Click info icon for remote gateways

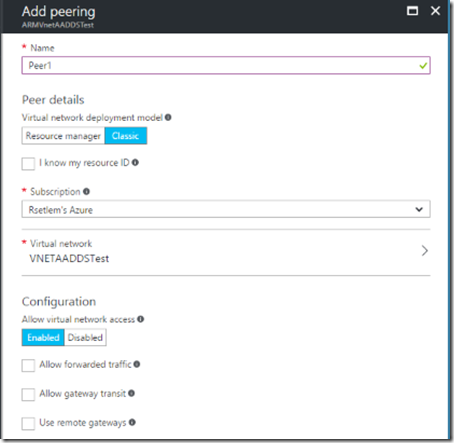pyautogui.click(x=132, y=422)
